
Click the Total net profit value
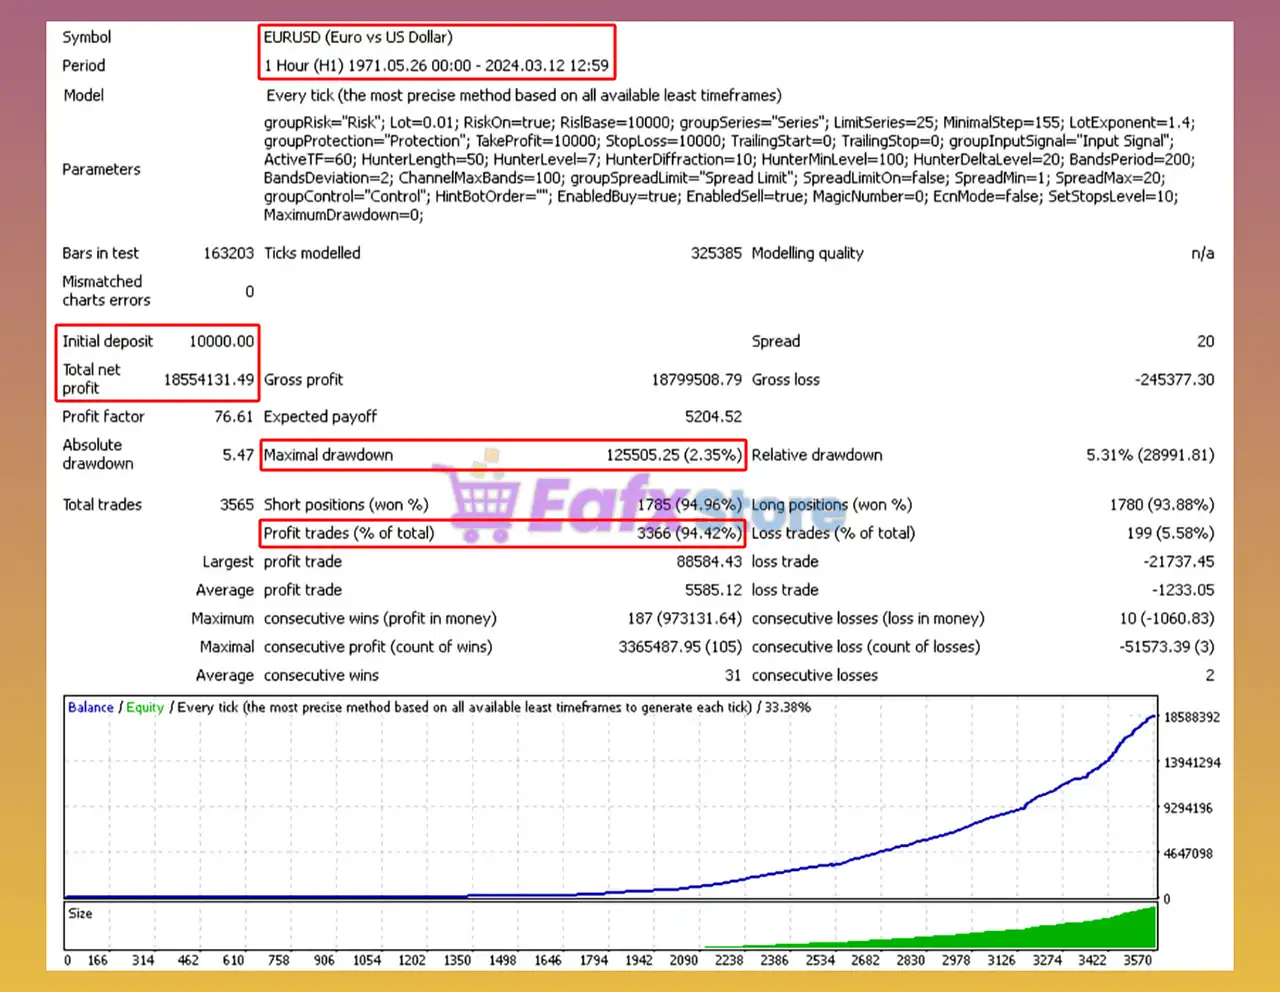[209, 380]
